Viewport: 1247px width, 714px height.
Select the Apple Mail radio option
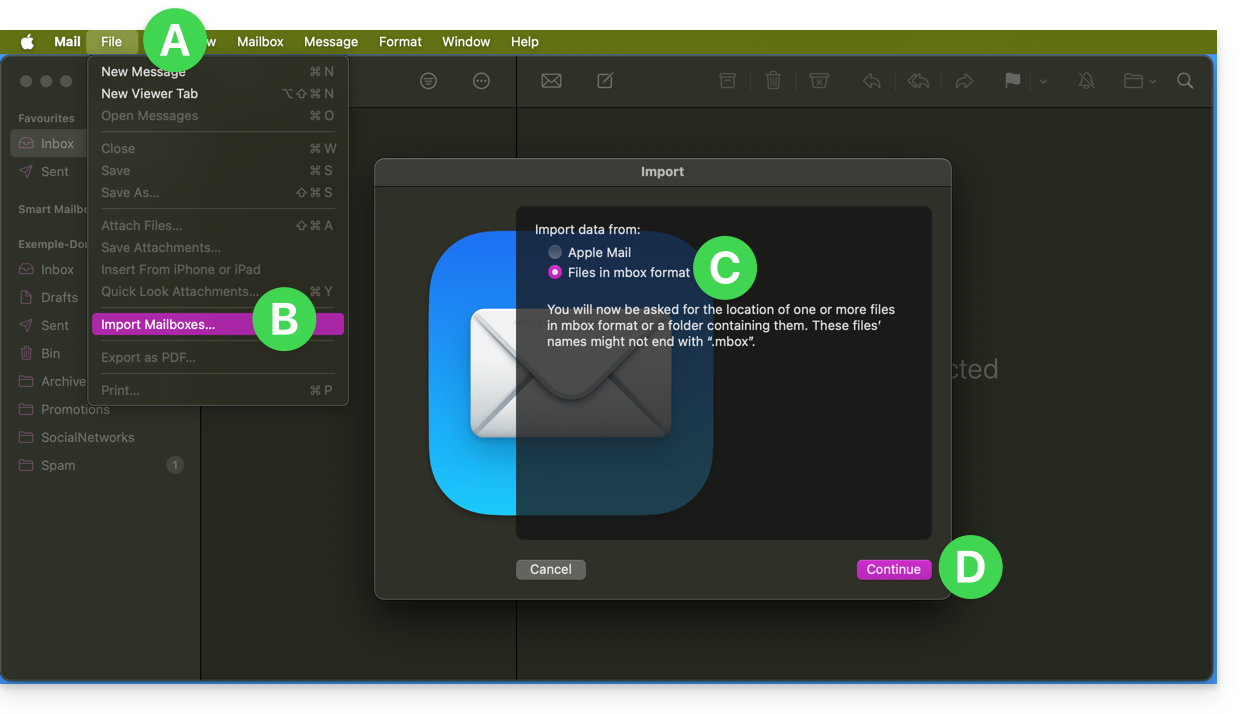[x=555, y=253]
